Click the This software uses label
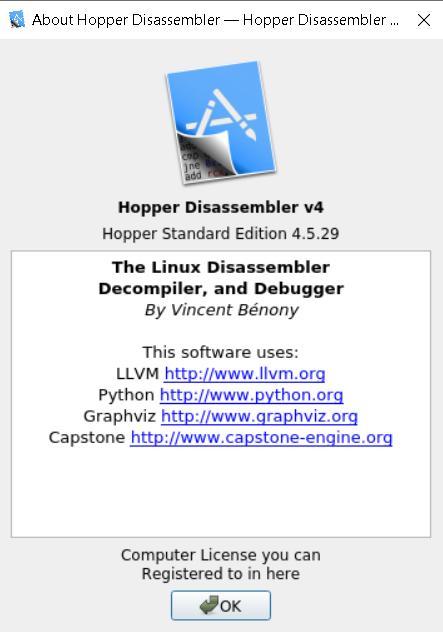The width and height of the screenshot is (443, 632). tap(220, 352)
